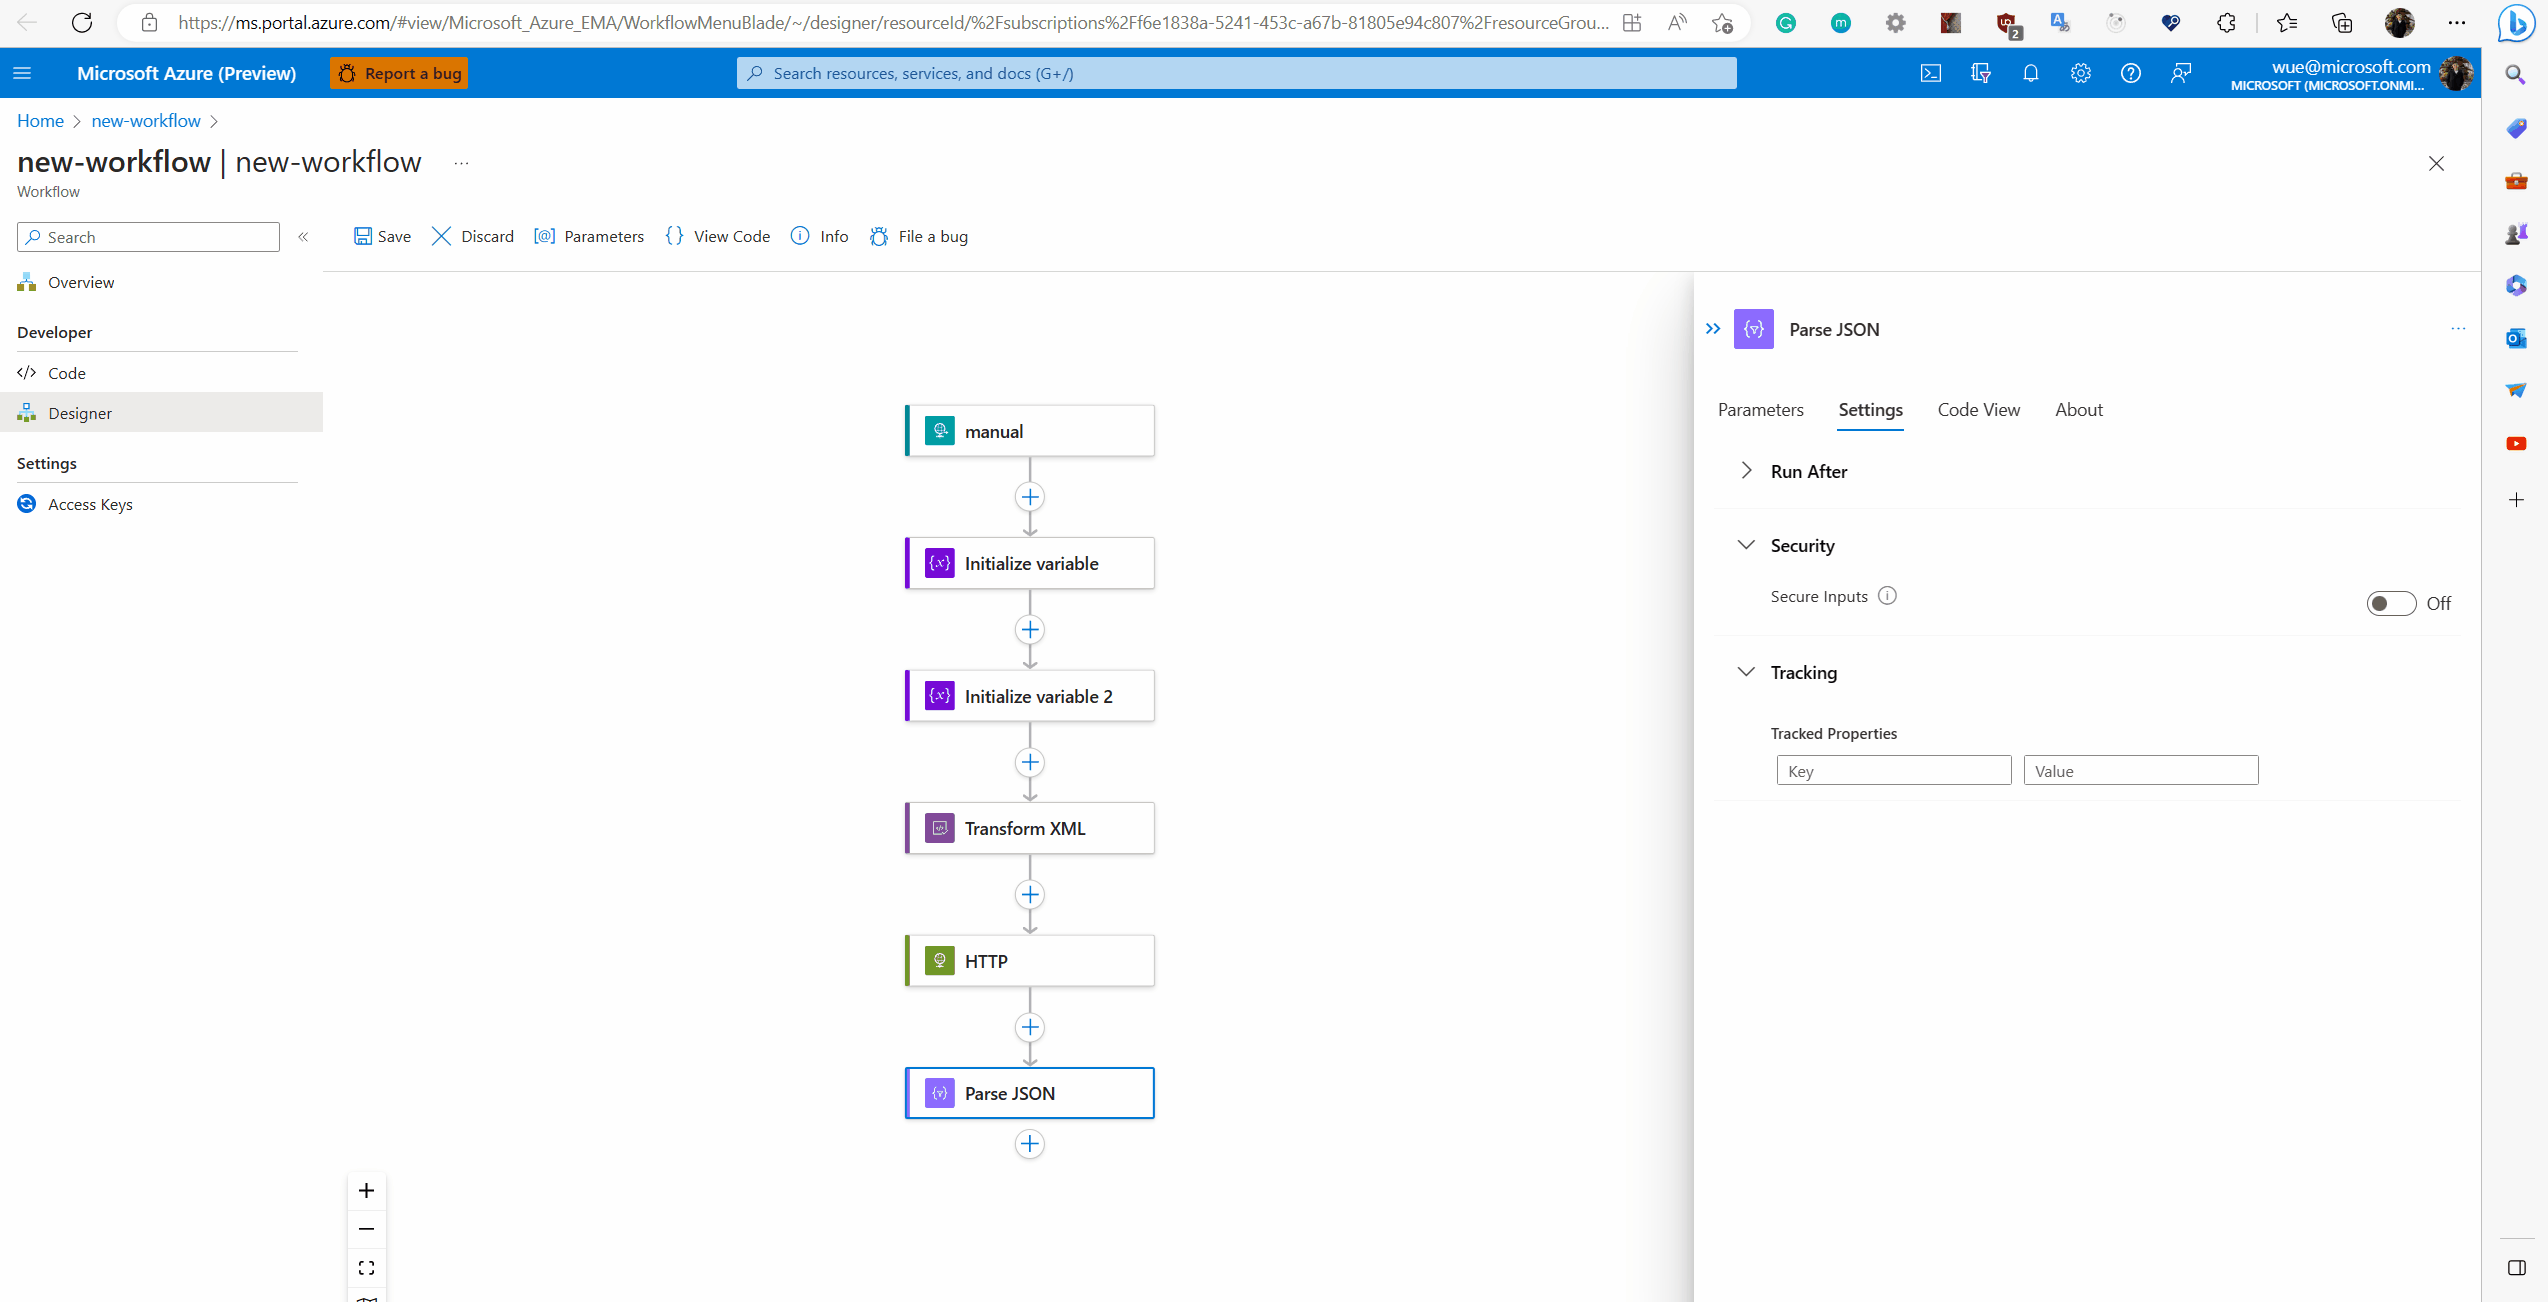Expand the Run After section
The width and height of the screenshot is (2548, 1302).
click(1746, 471)
